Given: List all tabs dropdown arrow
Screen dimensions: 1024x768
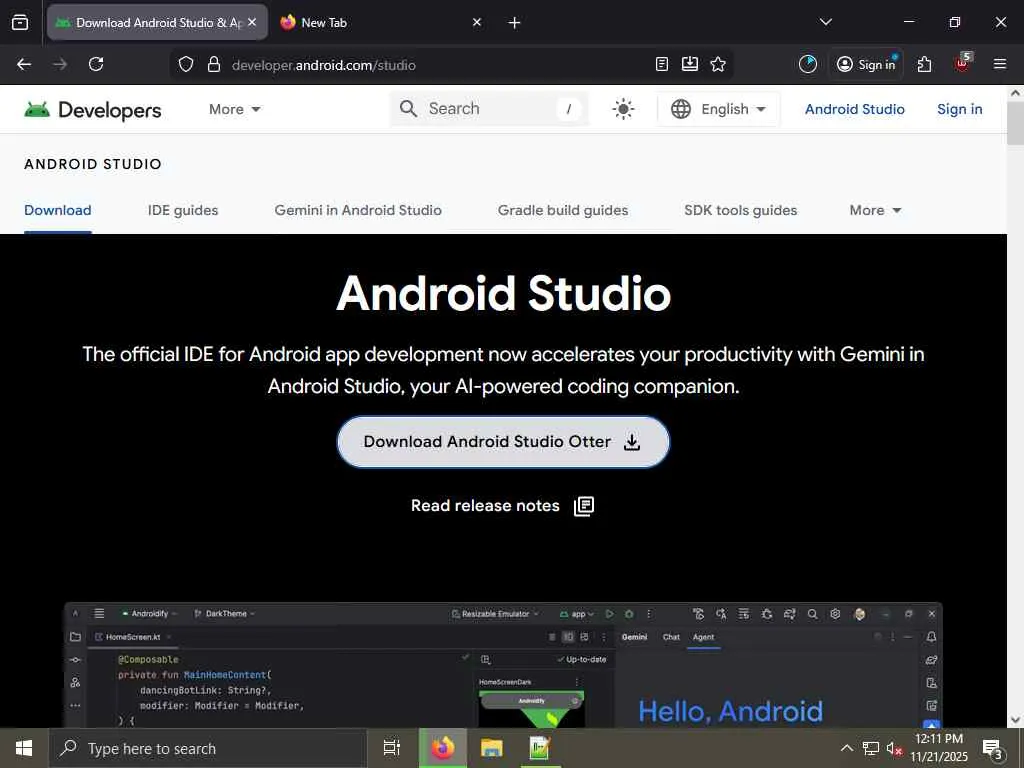Looking at the screenshot, I should click(825, 22).
